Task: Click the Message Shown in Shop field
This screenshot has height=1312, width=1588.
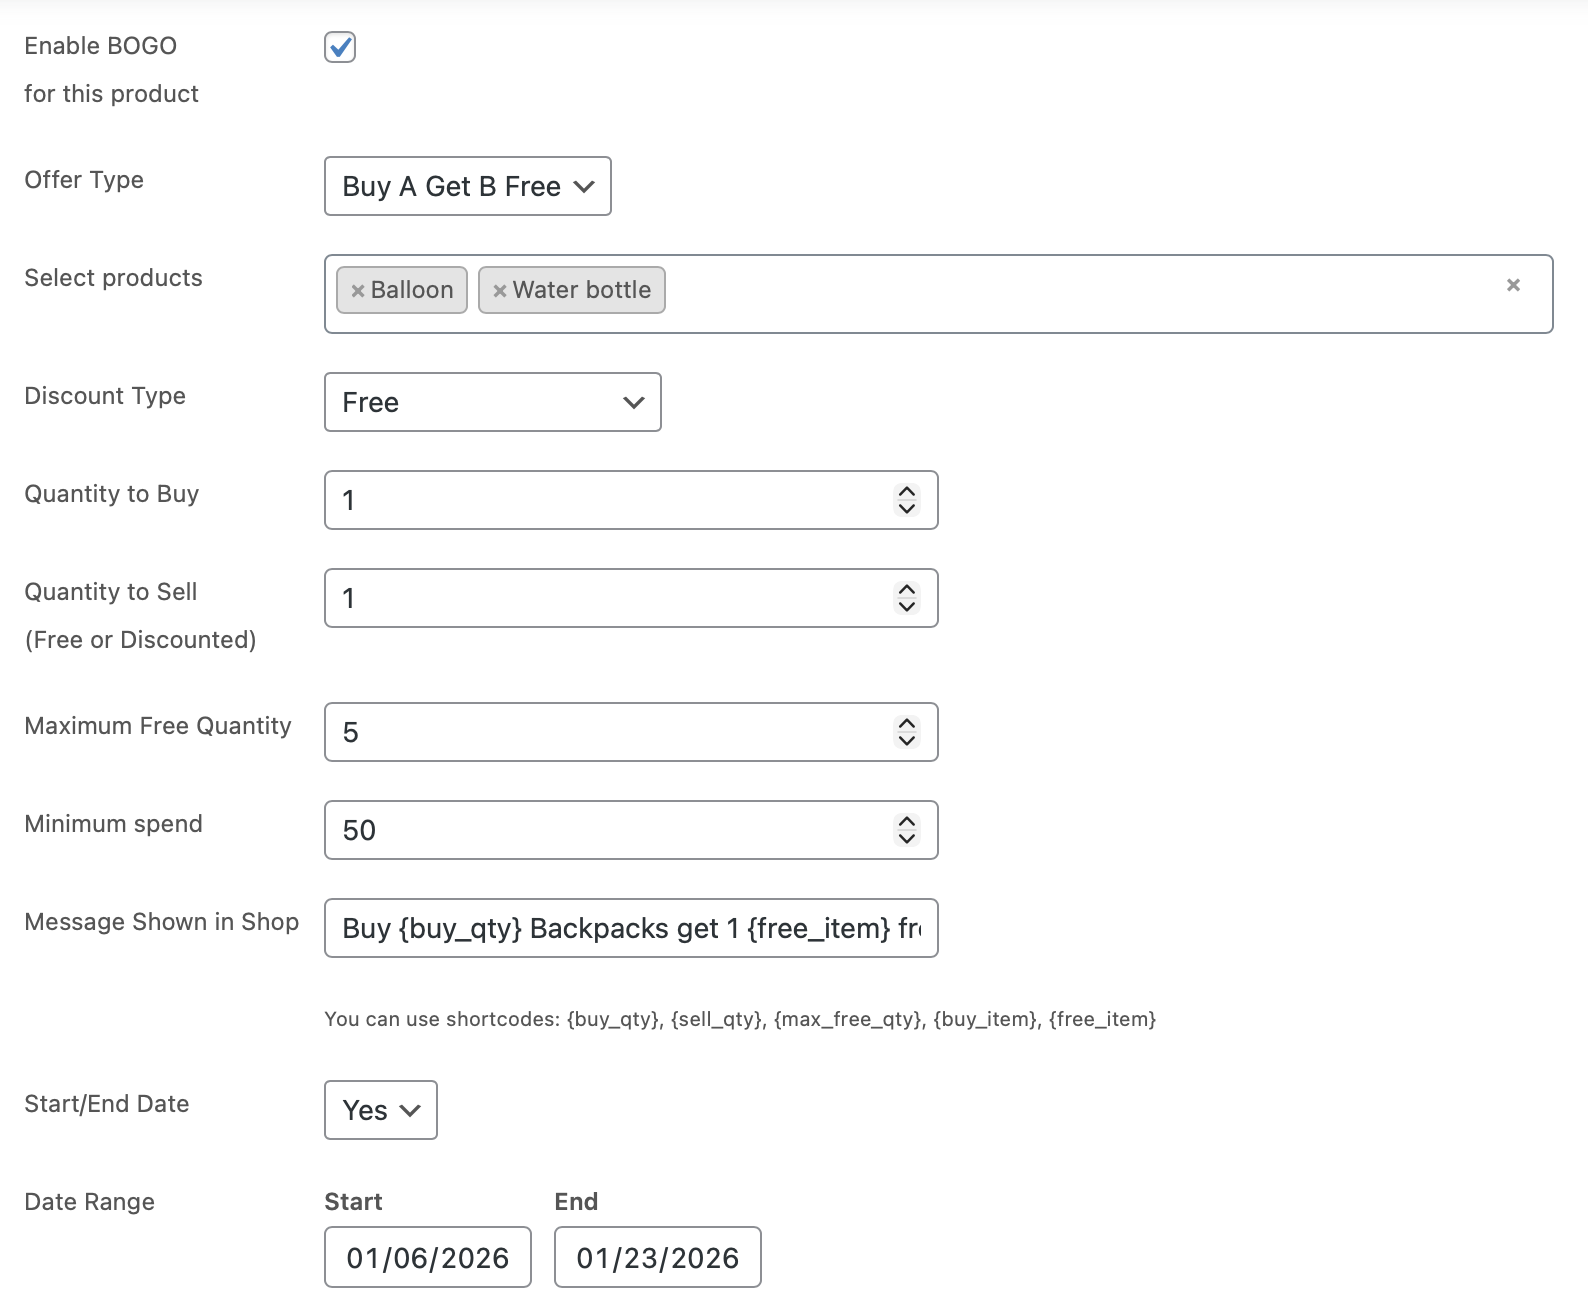Action: (x=630, y=928)
